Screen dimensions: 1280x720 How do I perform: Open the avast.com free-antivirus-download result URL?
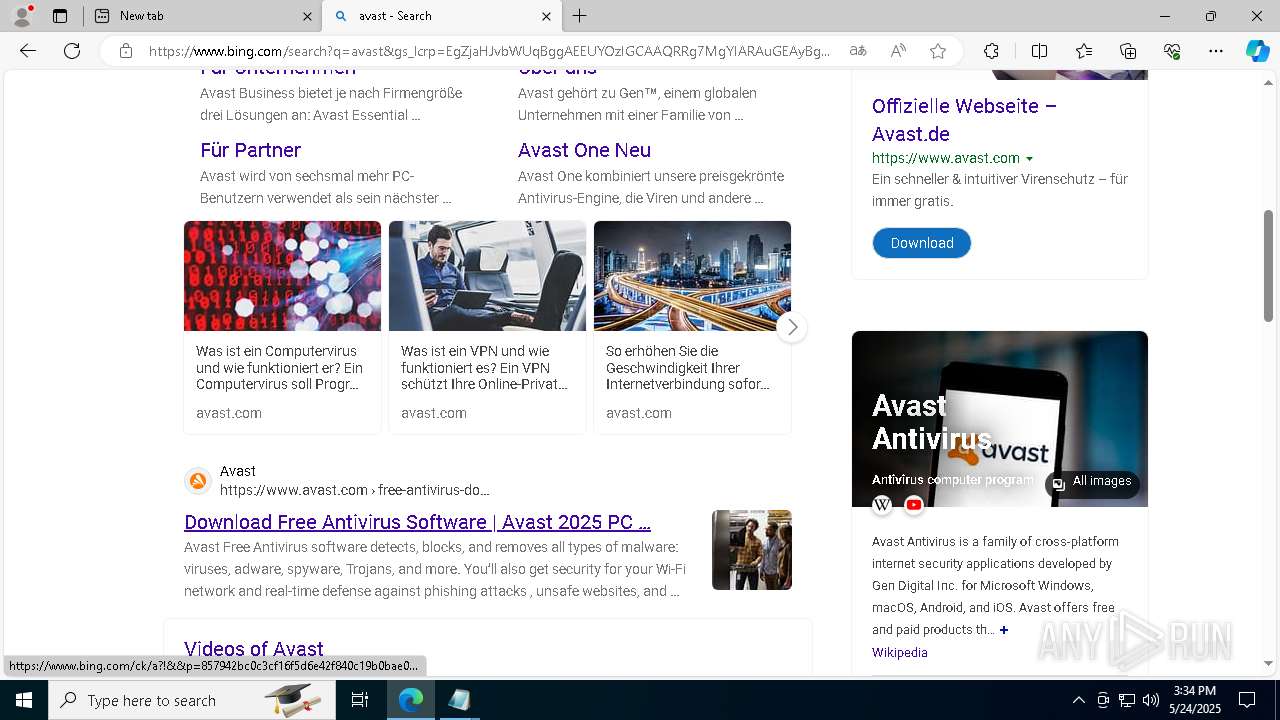point(355,490)
